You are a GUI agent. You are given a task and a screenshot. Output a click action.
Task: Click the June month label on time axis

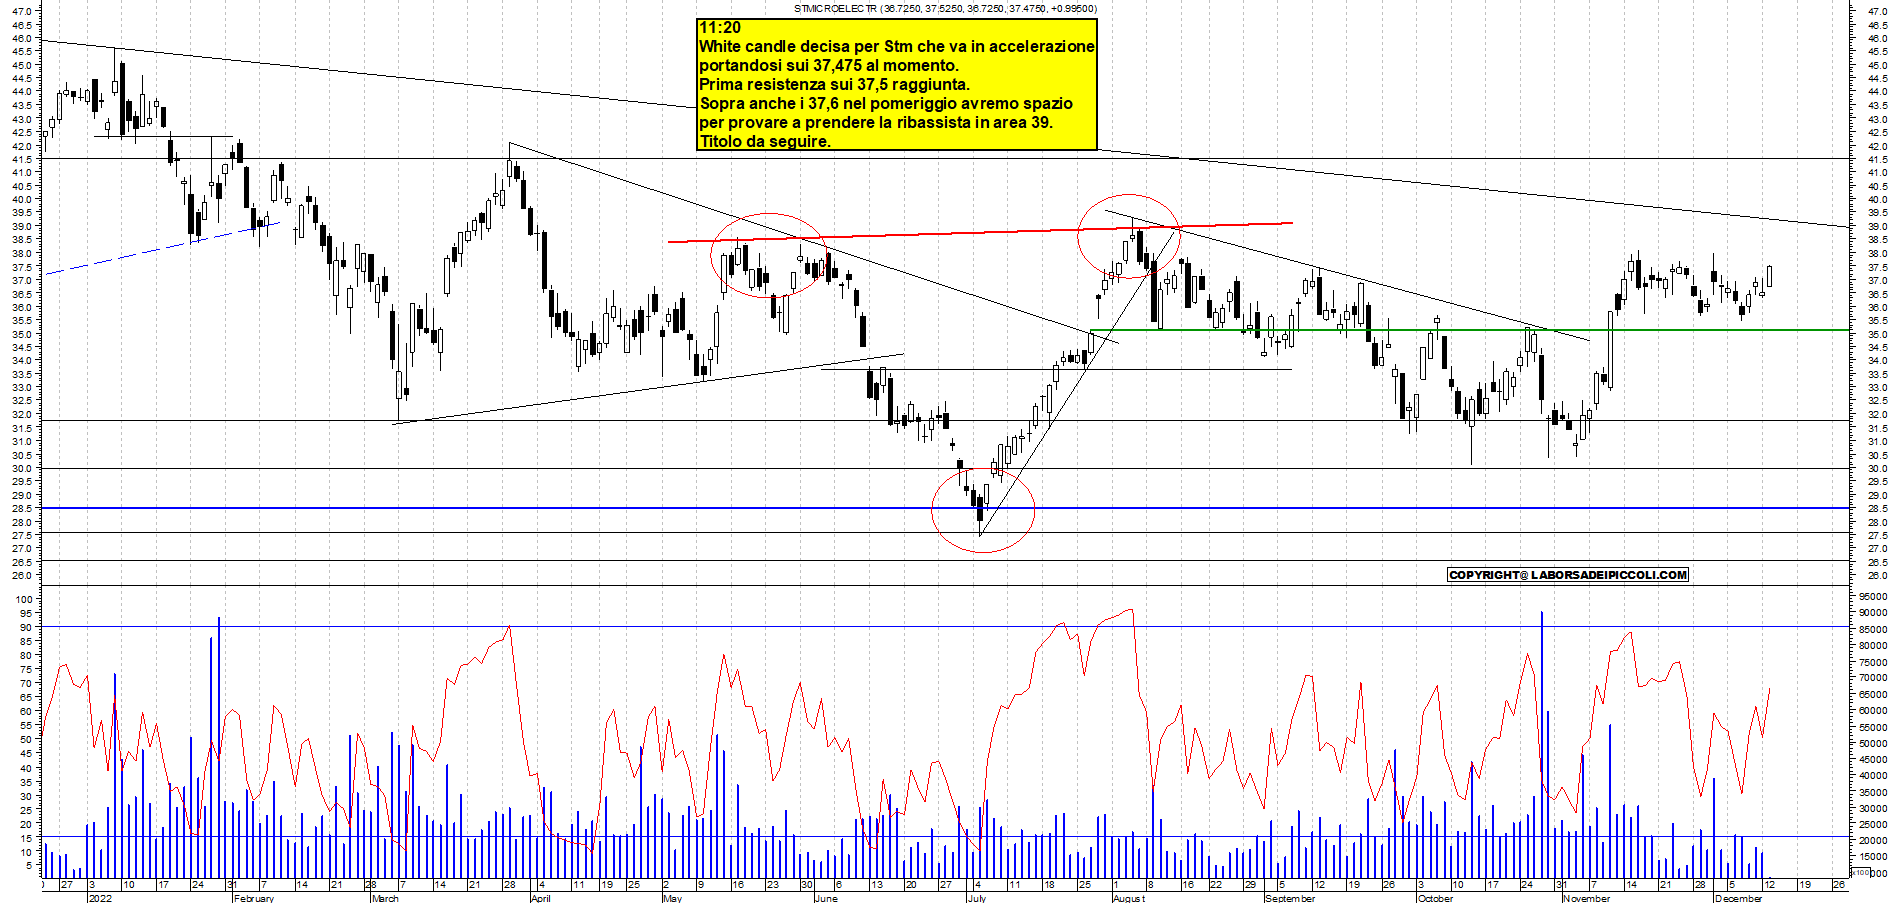coord(826,898)
